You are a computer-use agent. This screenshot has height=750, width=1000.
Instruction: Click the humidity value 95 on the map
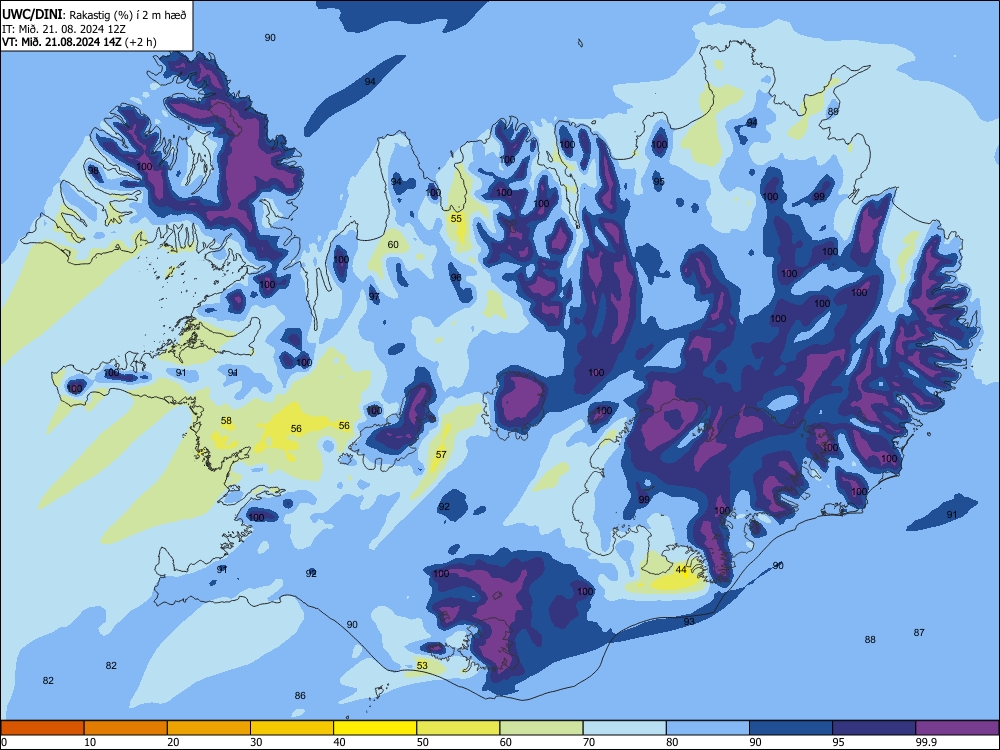tap(659, 182)
